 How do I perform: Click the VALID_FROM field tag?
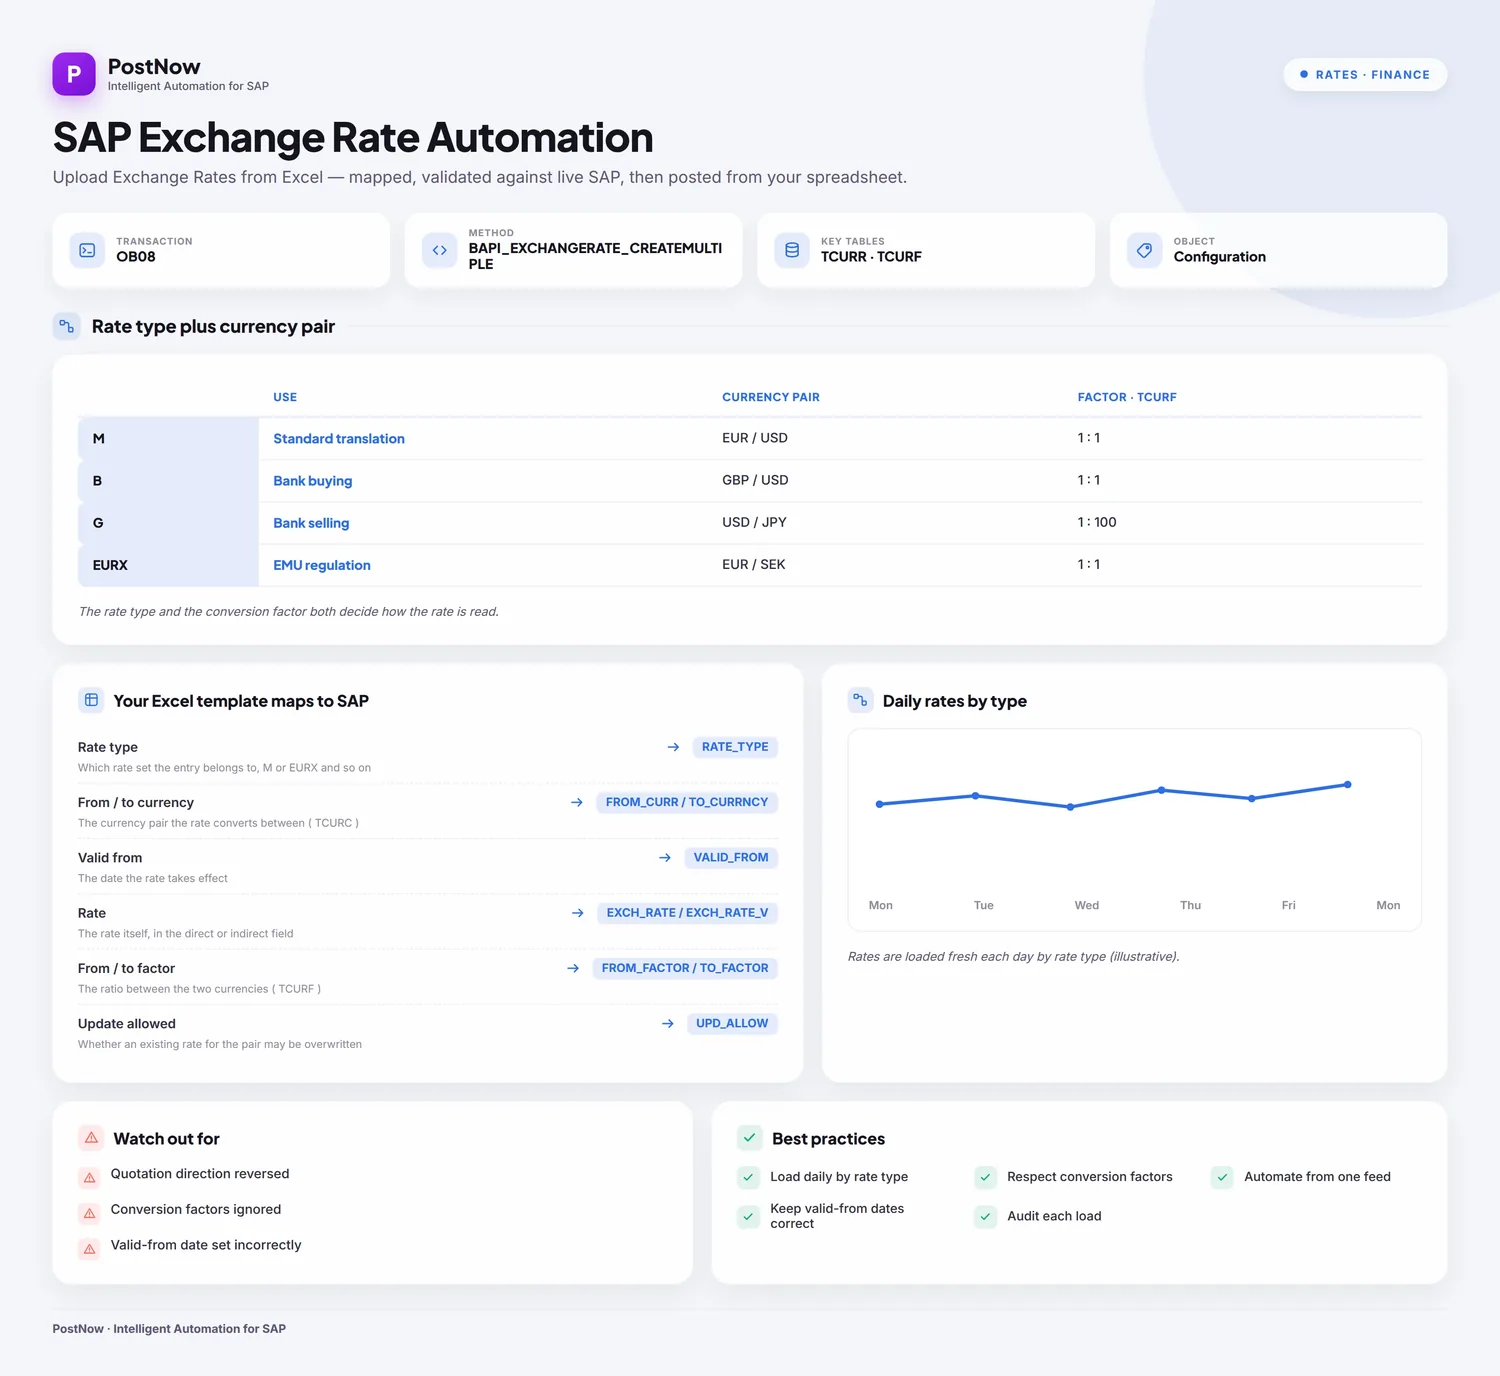pyautogui.click(x=731, y=858)
